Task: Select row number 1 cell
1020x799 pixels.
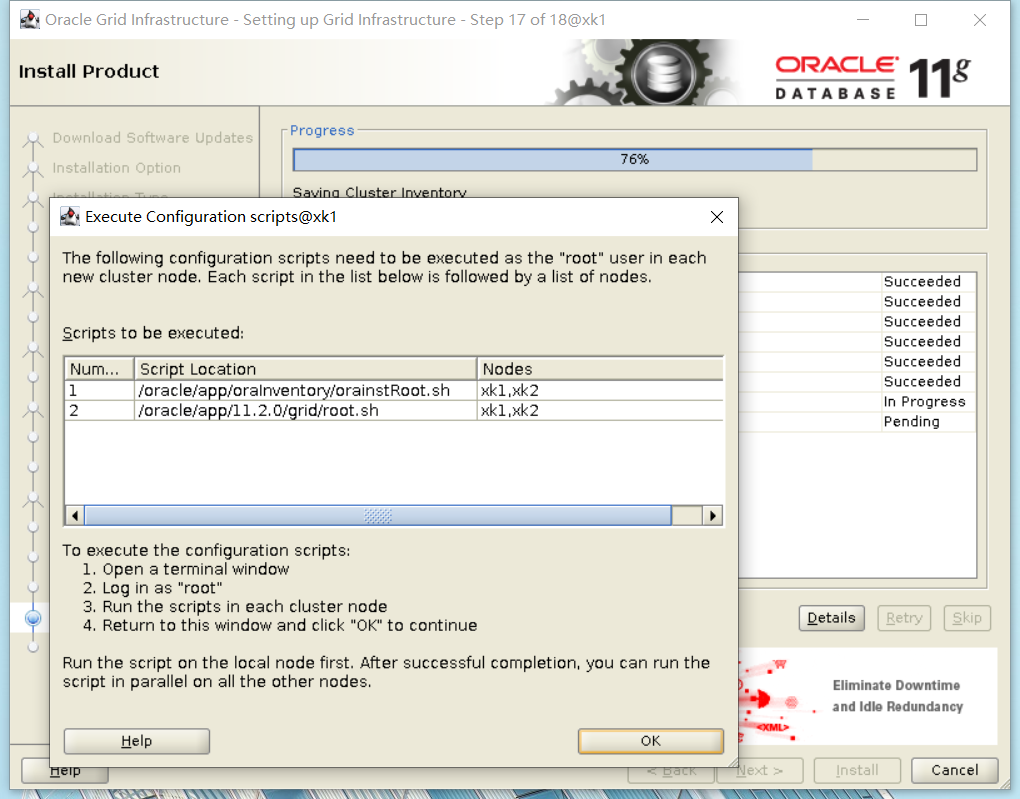Action: pos(100,390)
